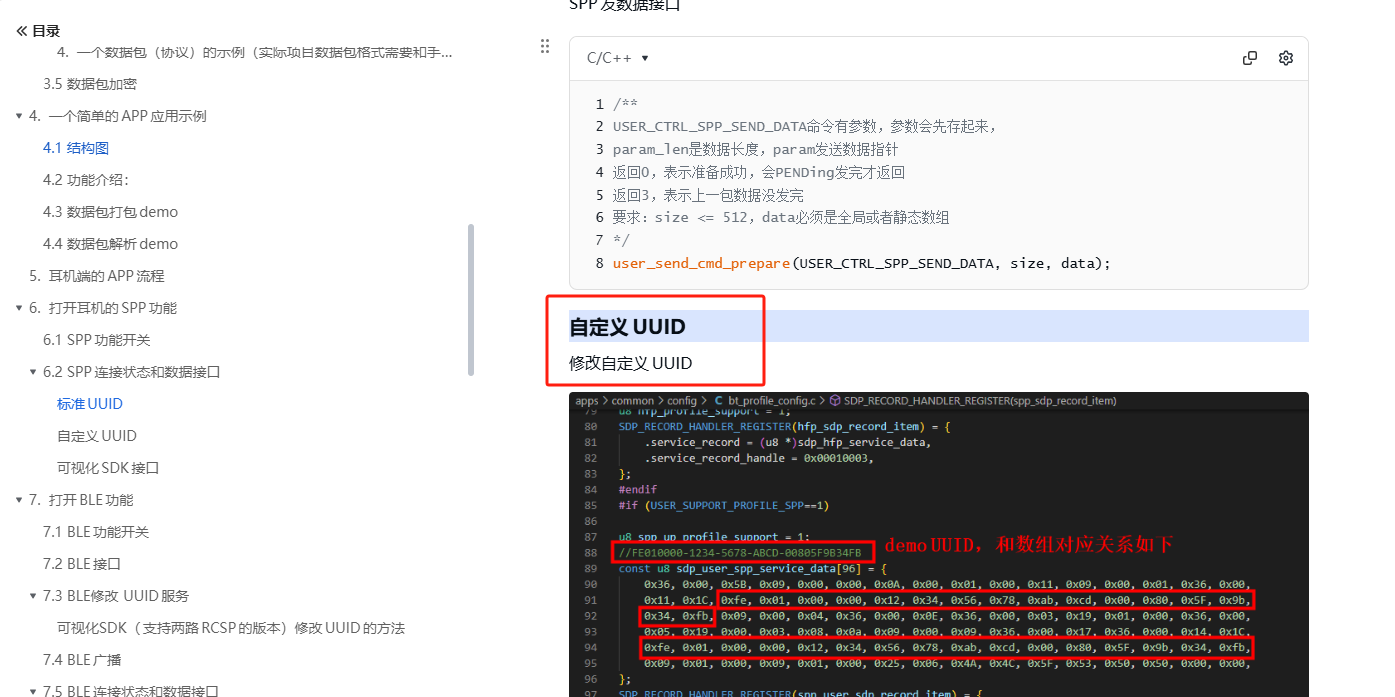Screen dimensions: 1395x697
Task: Open the code block settings gear
Action: tap(1286, 58)
